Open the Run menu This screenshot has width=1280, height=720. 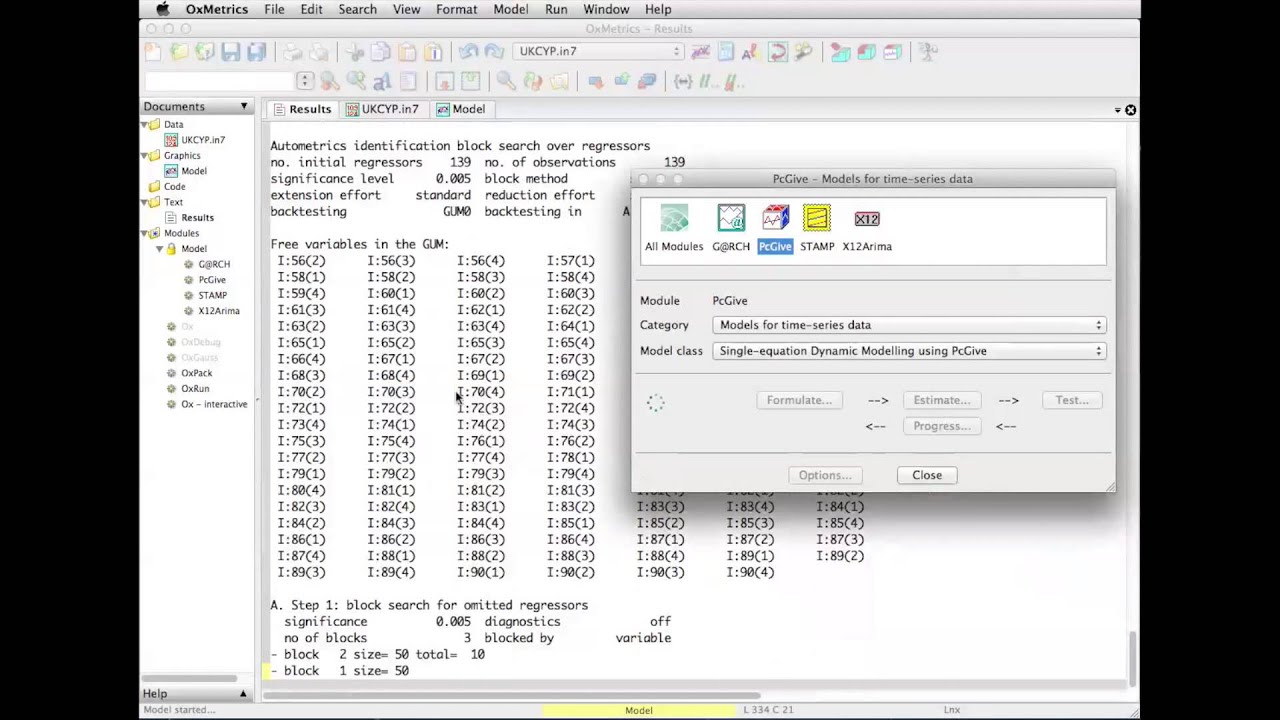tap(556, 9)
